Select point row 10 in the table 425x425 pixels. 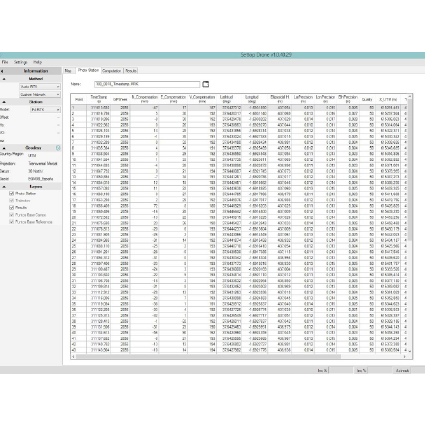coord(239,160)
